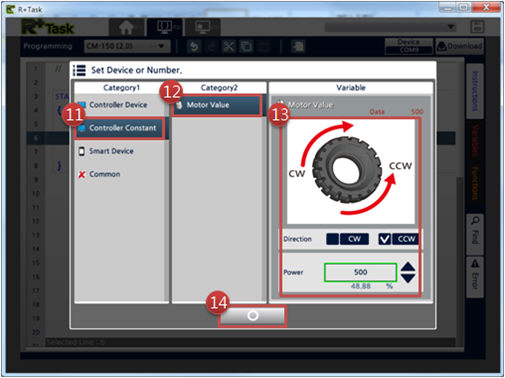The image size is (505, 378).
Task: Click the Power value input field
Action: tap(360, 272)
